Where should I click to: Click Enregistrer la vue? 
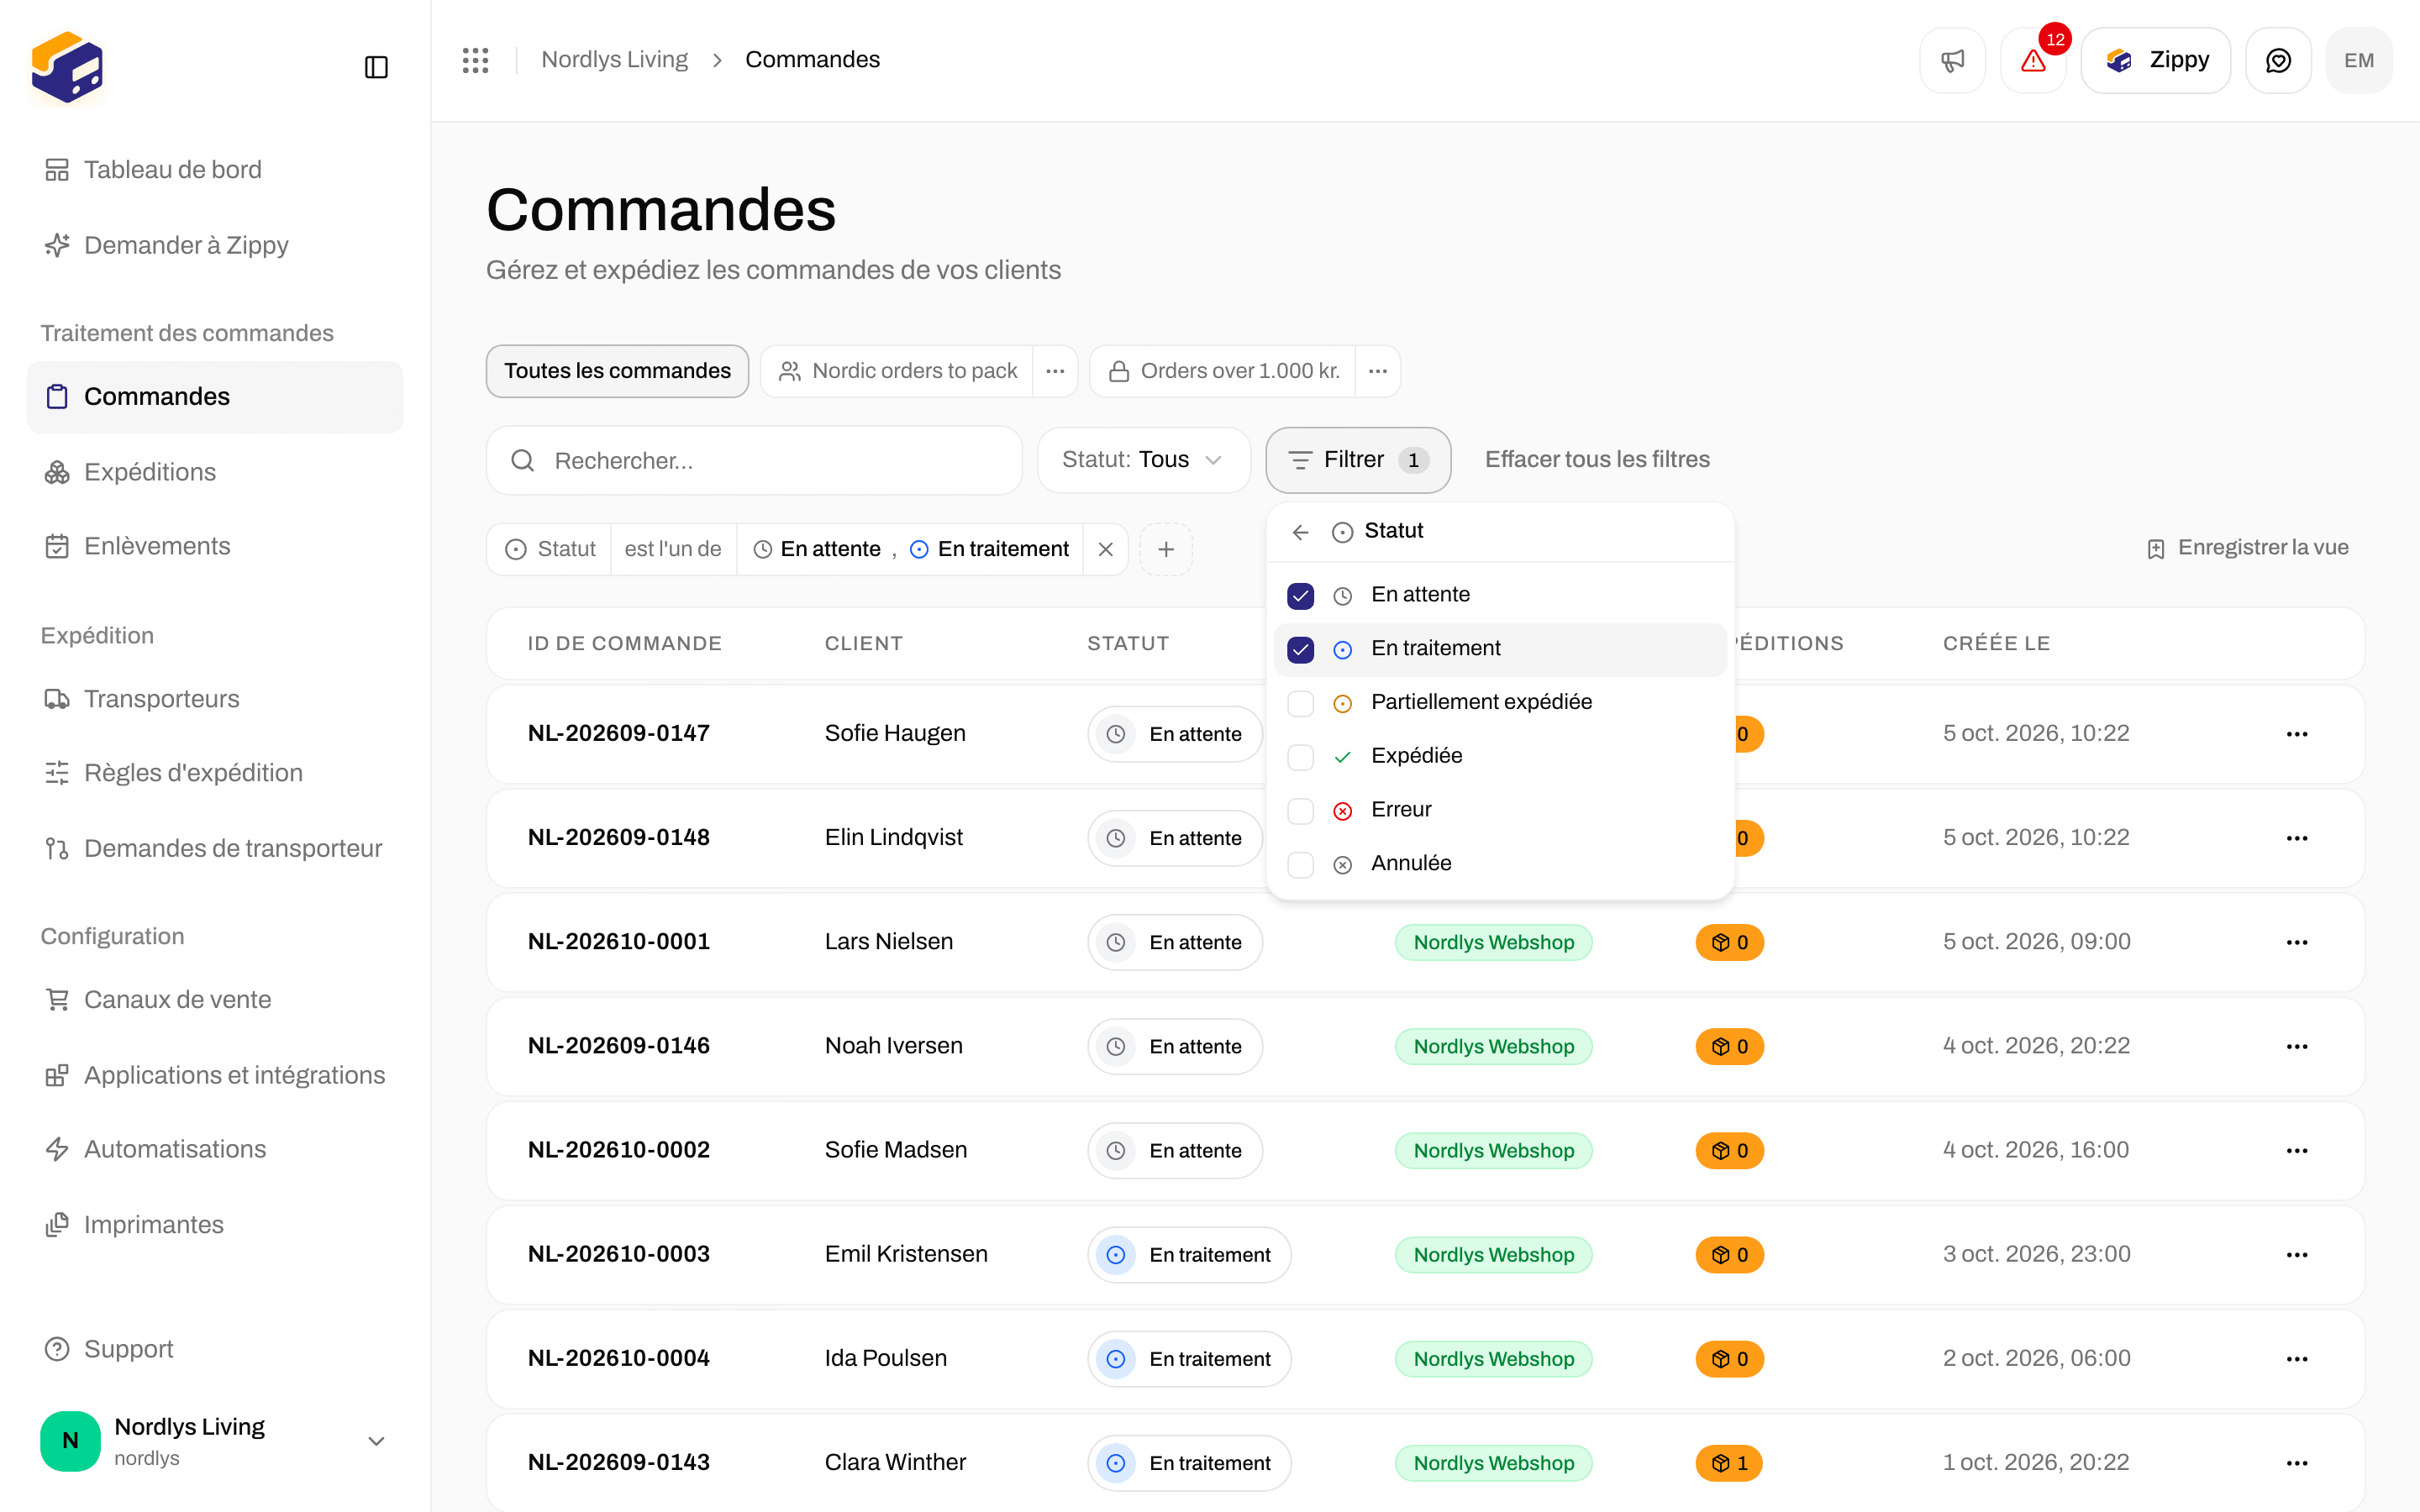coord(2247,548)
